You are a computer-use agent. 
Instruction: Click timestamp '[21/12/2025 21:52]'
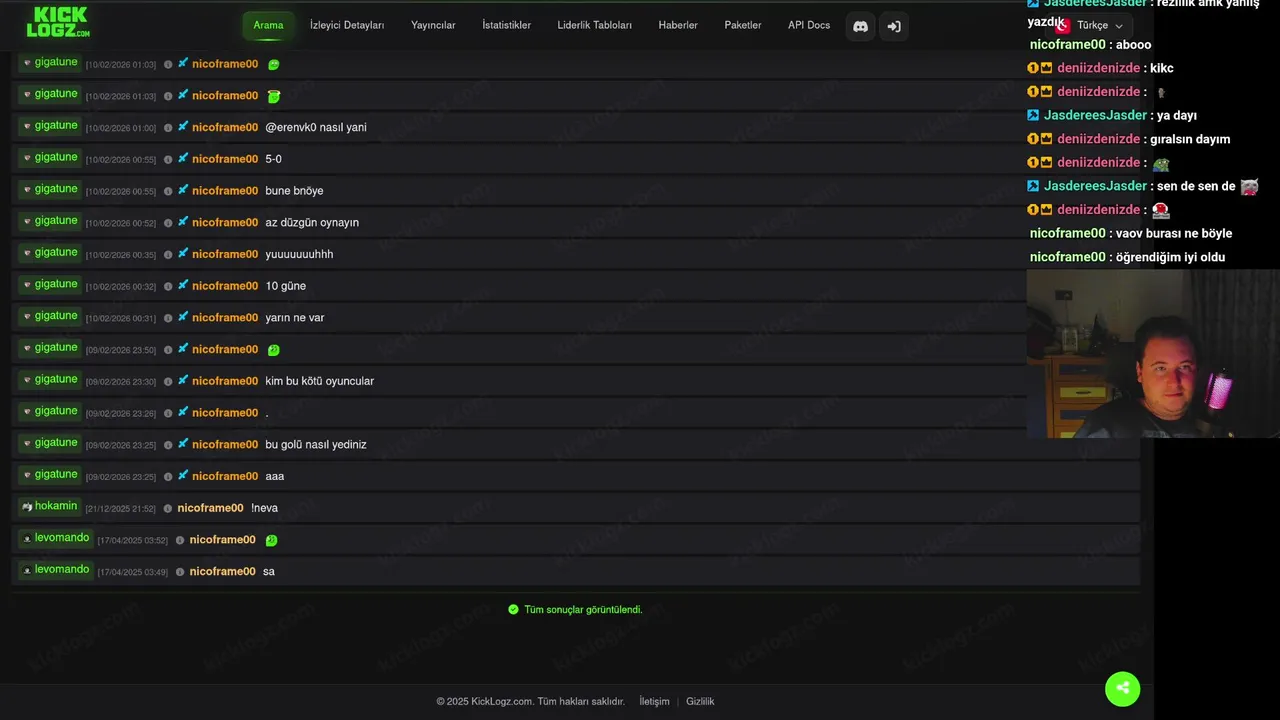[x=121, y=509]
